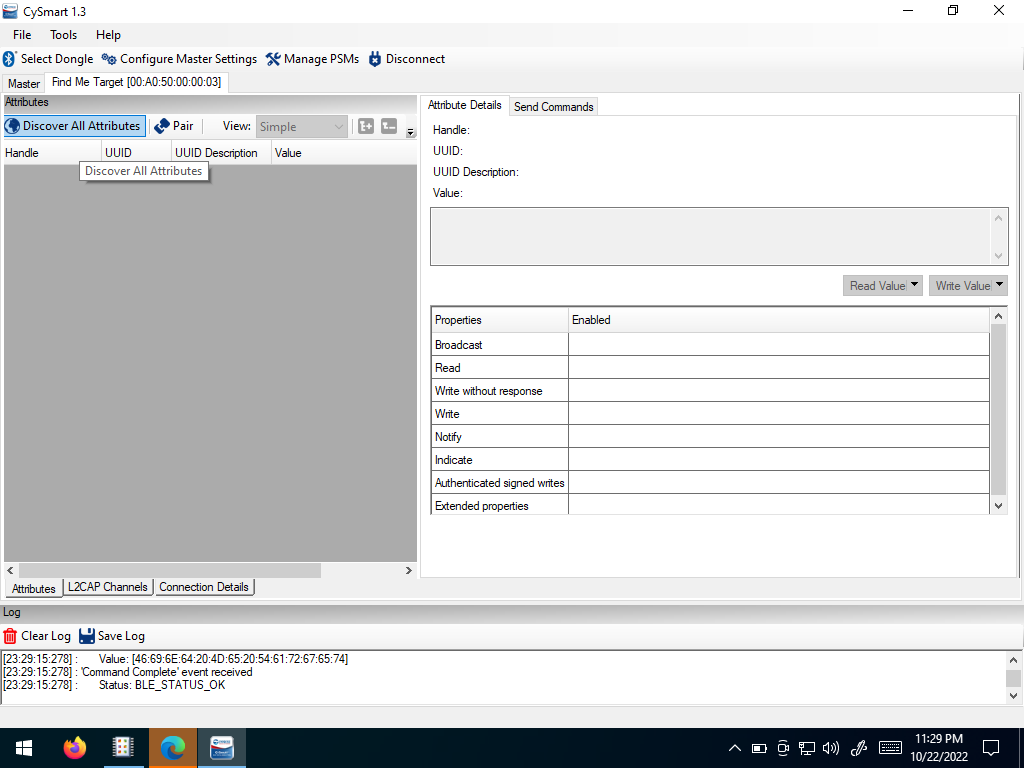Open the touch keyboard tray icon
1024x768 pixels.
(890, 748)
